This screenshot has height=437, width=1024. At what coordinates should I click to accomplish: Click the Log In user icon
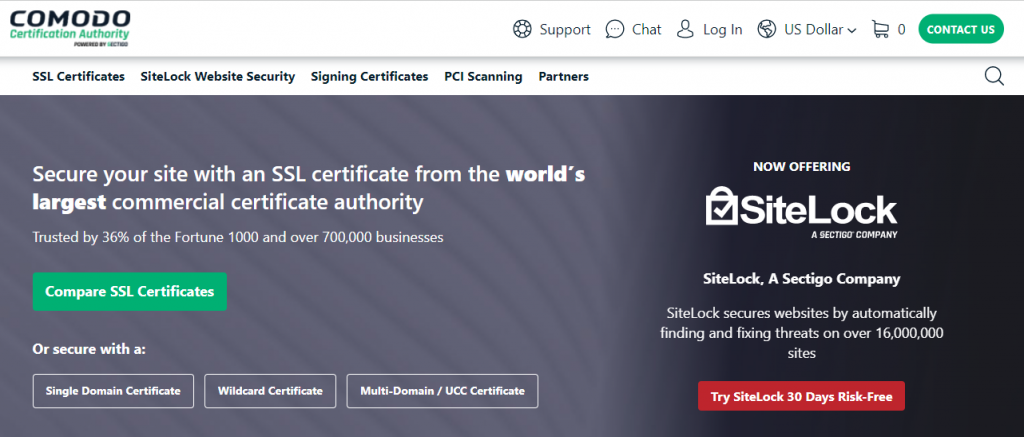tap(685, 29)
